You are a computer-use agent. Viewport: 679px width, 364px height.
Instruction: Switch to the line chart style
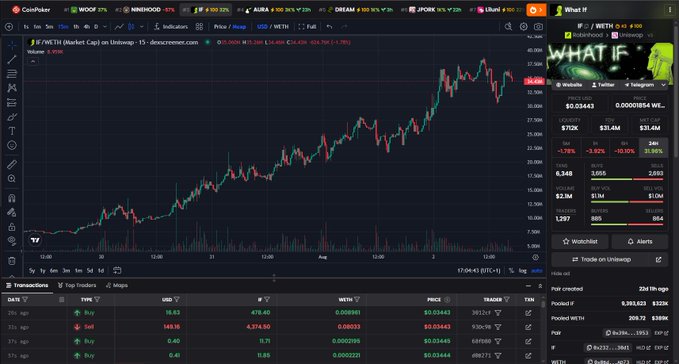coord(119,27)
